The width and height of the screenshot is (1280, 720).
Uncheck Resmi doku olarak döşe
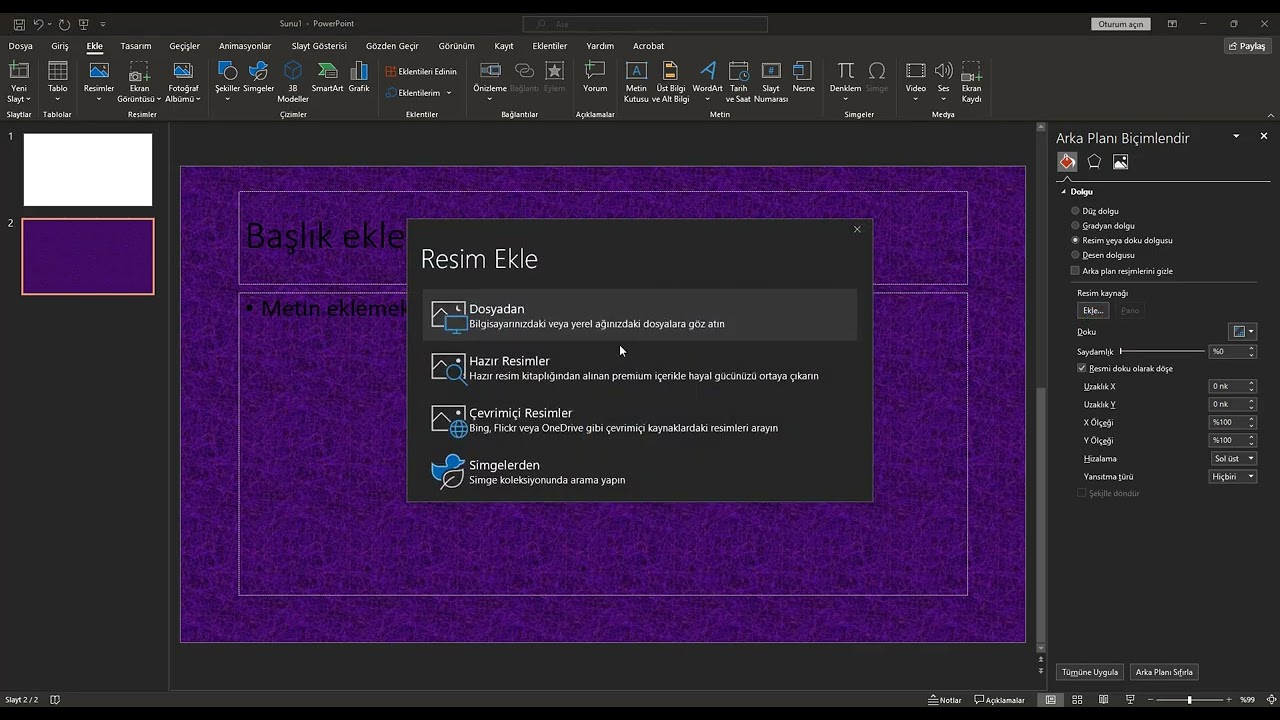[x=1082, y=368]
